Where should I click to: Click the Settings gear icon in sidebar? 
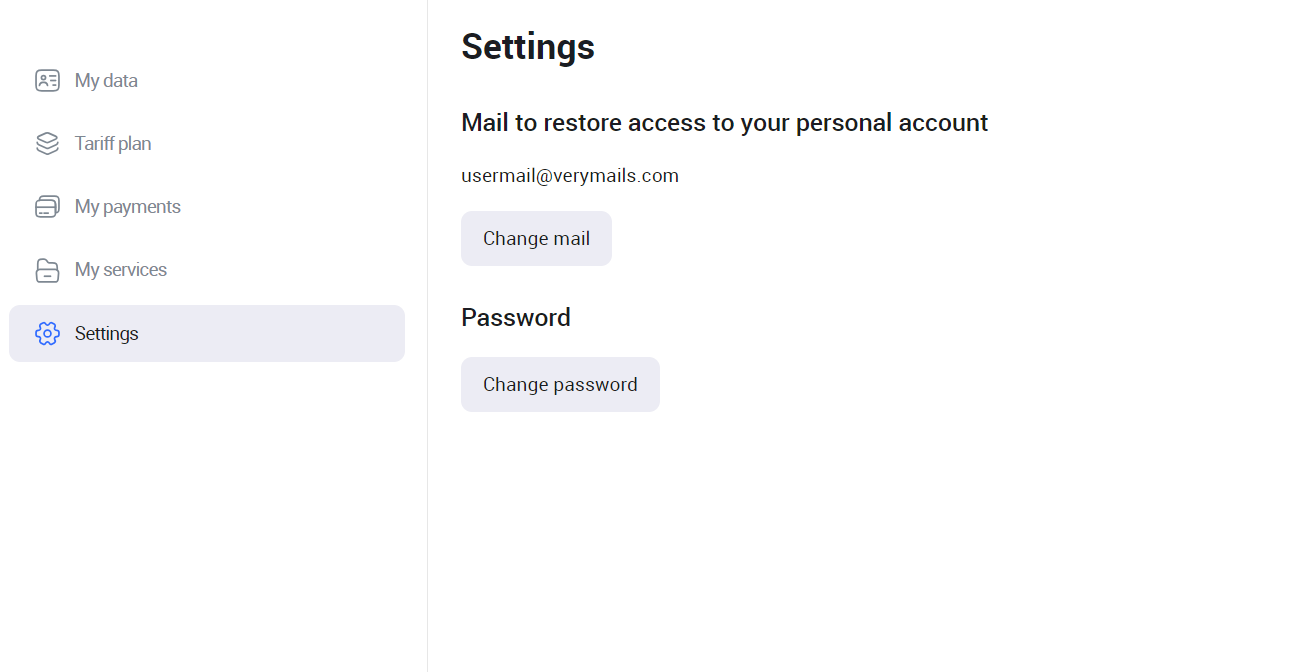click(47, 334)
